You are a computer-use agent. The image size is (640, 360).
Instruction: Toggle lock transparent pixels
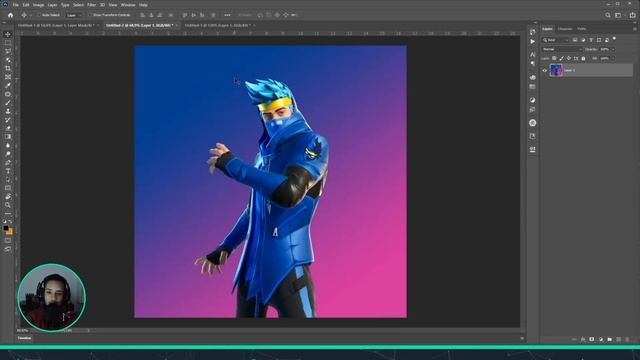554,58
